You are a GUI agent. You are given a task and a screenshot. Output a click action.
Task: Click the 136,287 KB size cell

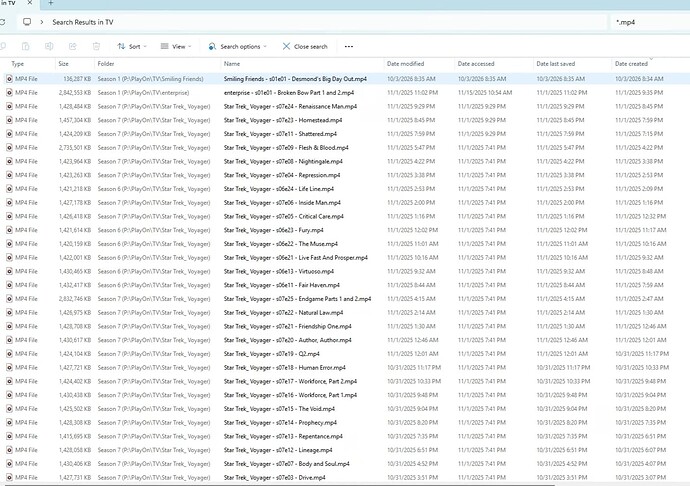77,79
